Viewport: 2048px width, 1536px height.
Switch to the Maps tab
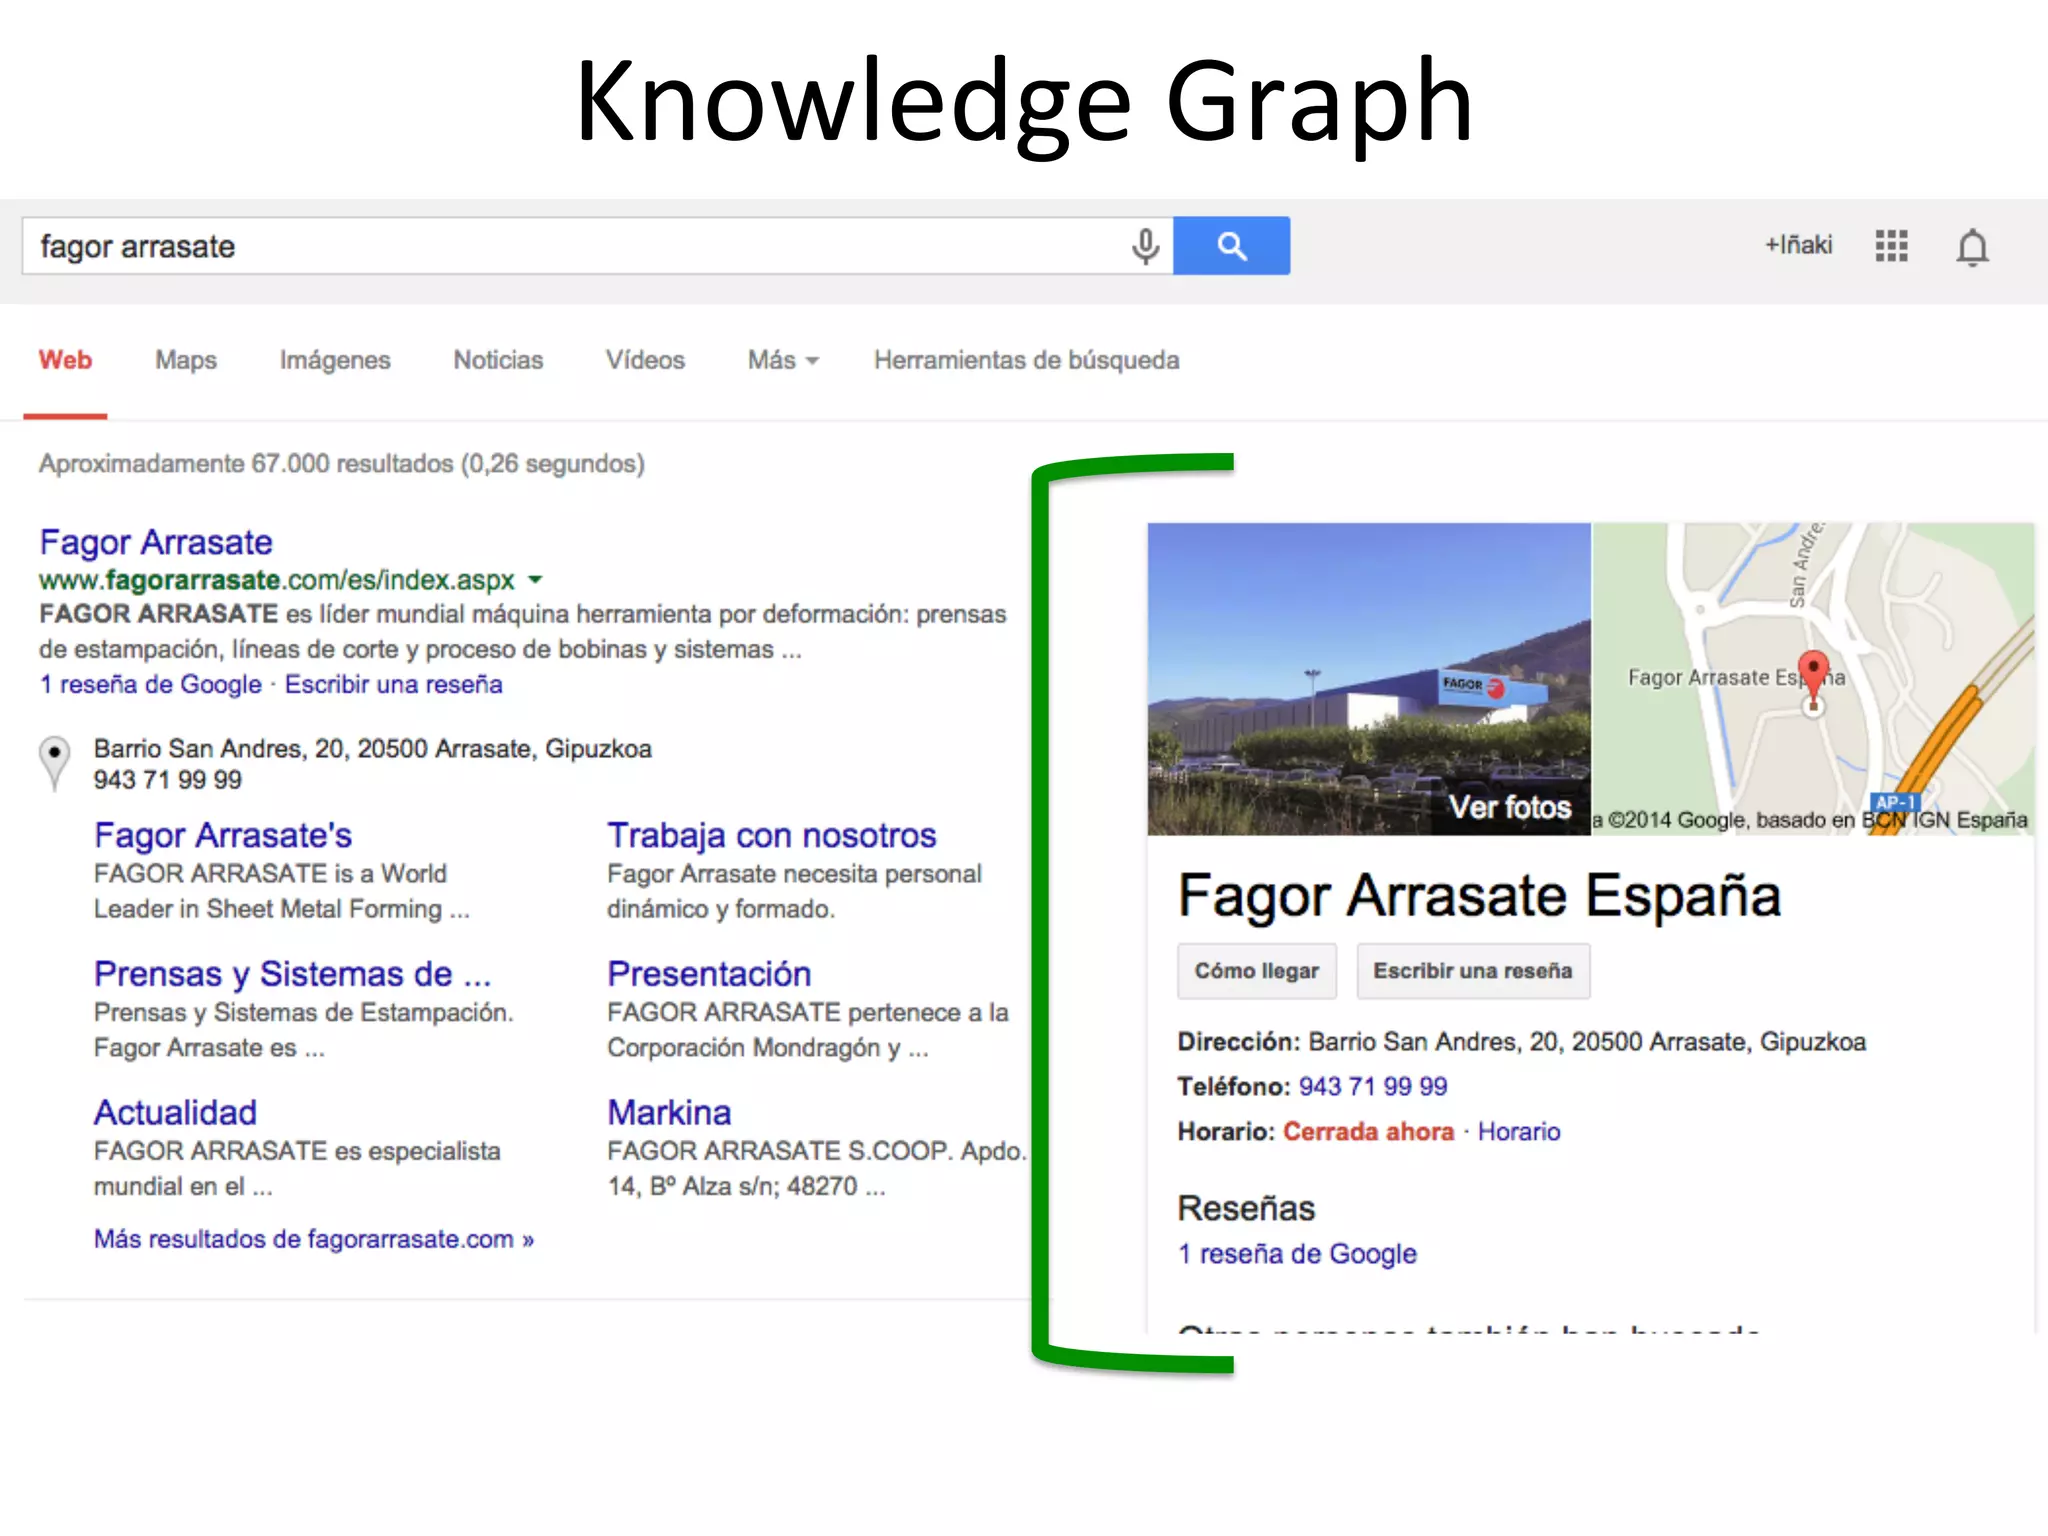pyautogui.click(x=186, y=360)
